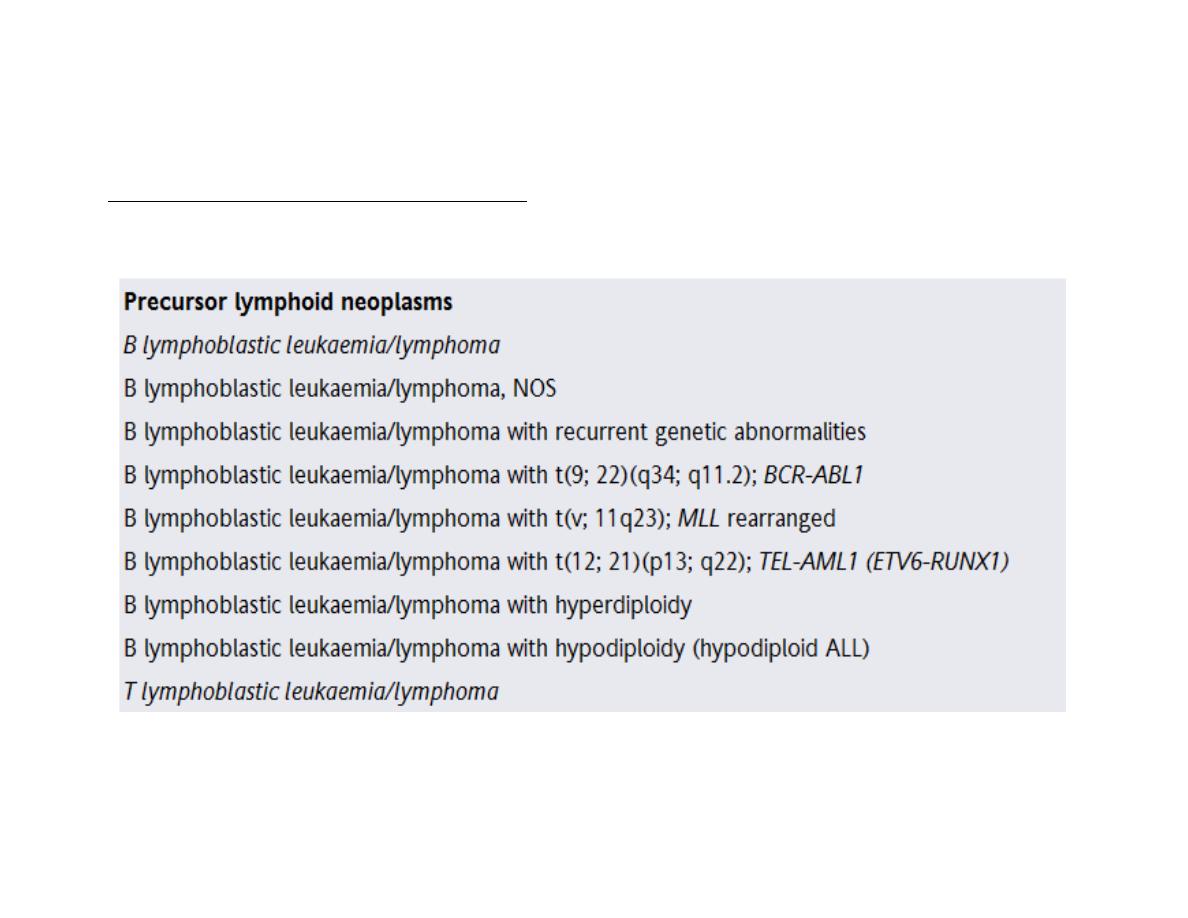Click the '(ETV6-RUNX1)' text
Viewport: 1188px width, 918px height.
tap(937, 562)
